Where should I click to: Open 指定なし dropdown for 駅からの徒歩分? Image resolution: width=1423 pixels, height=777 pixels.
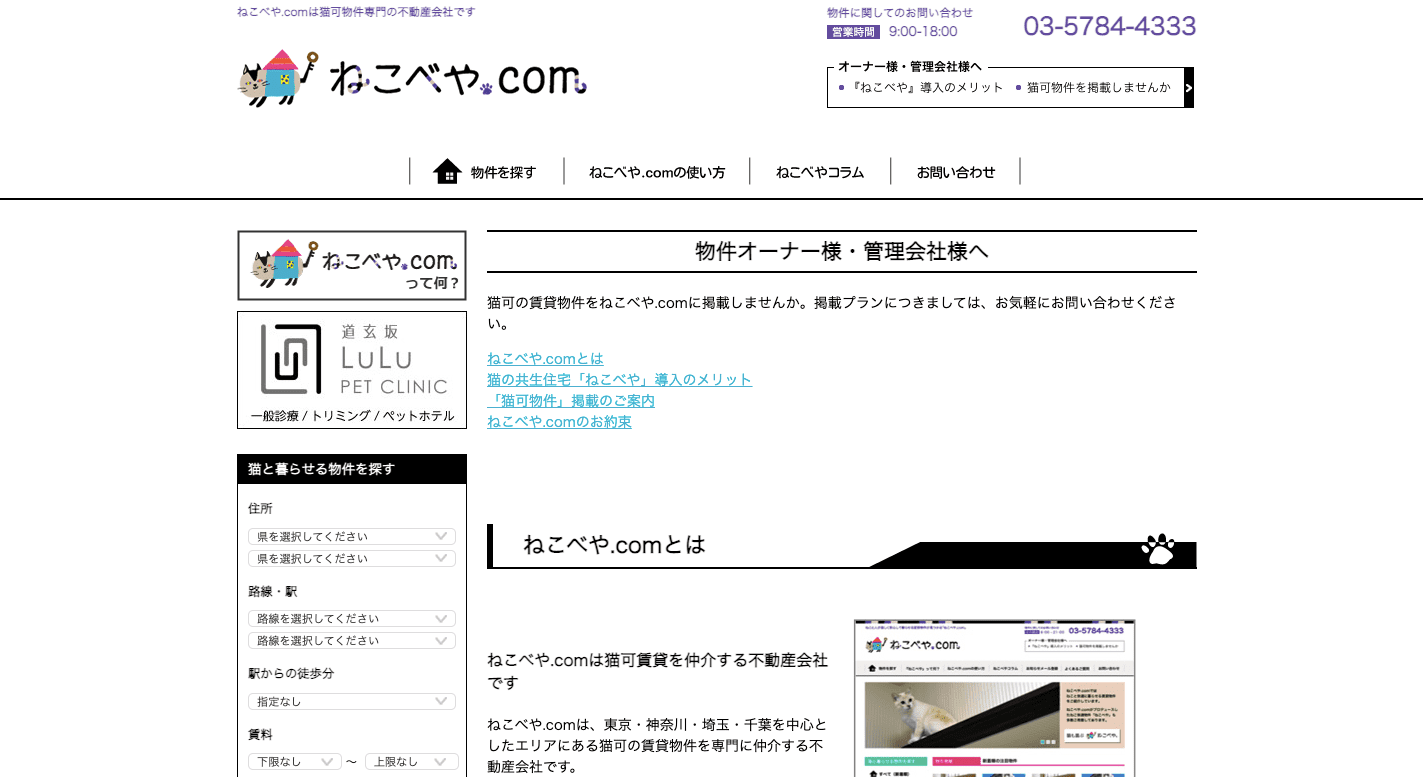point(352,702)
